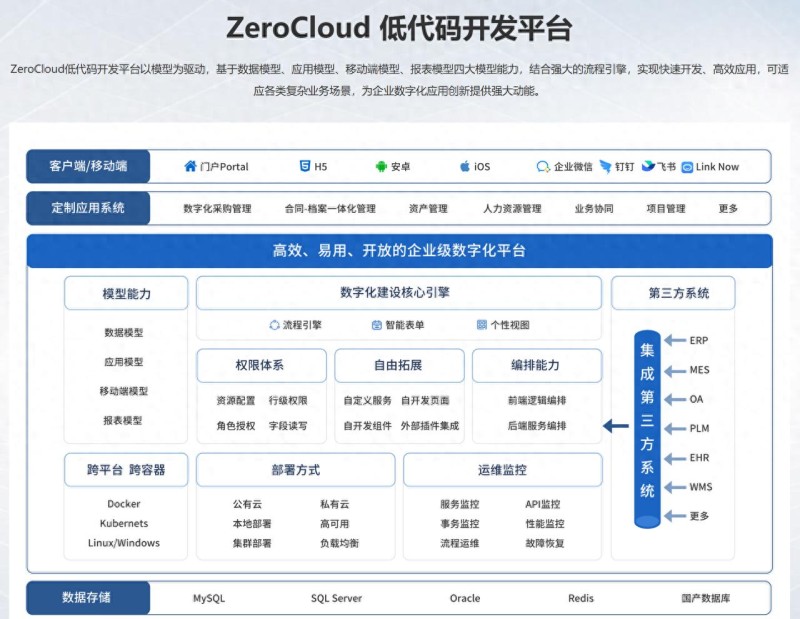Click 业务协同 text

594,209
